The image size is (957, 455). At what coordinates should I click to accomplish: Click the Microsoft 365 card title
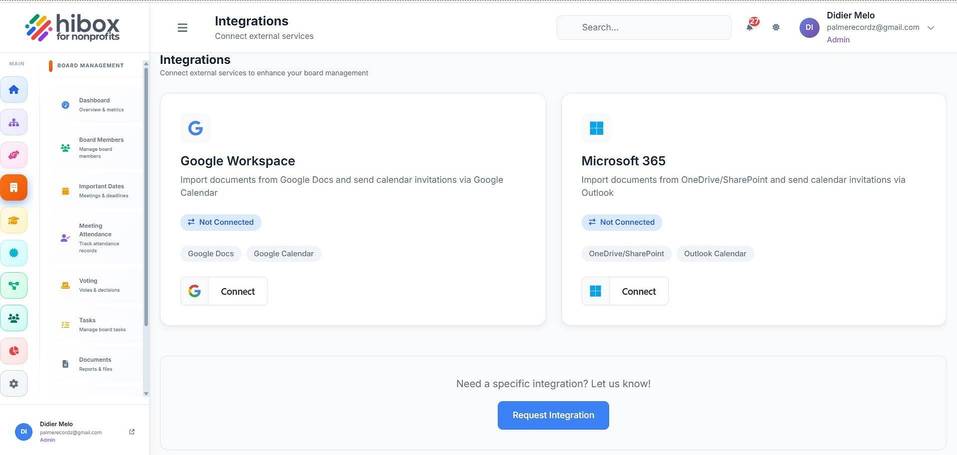click(x=623, y=161)
